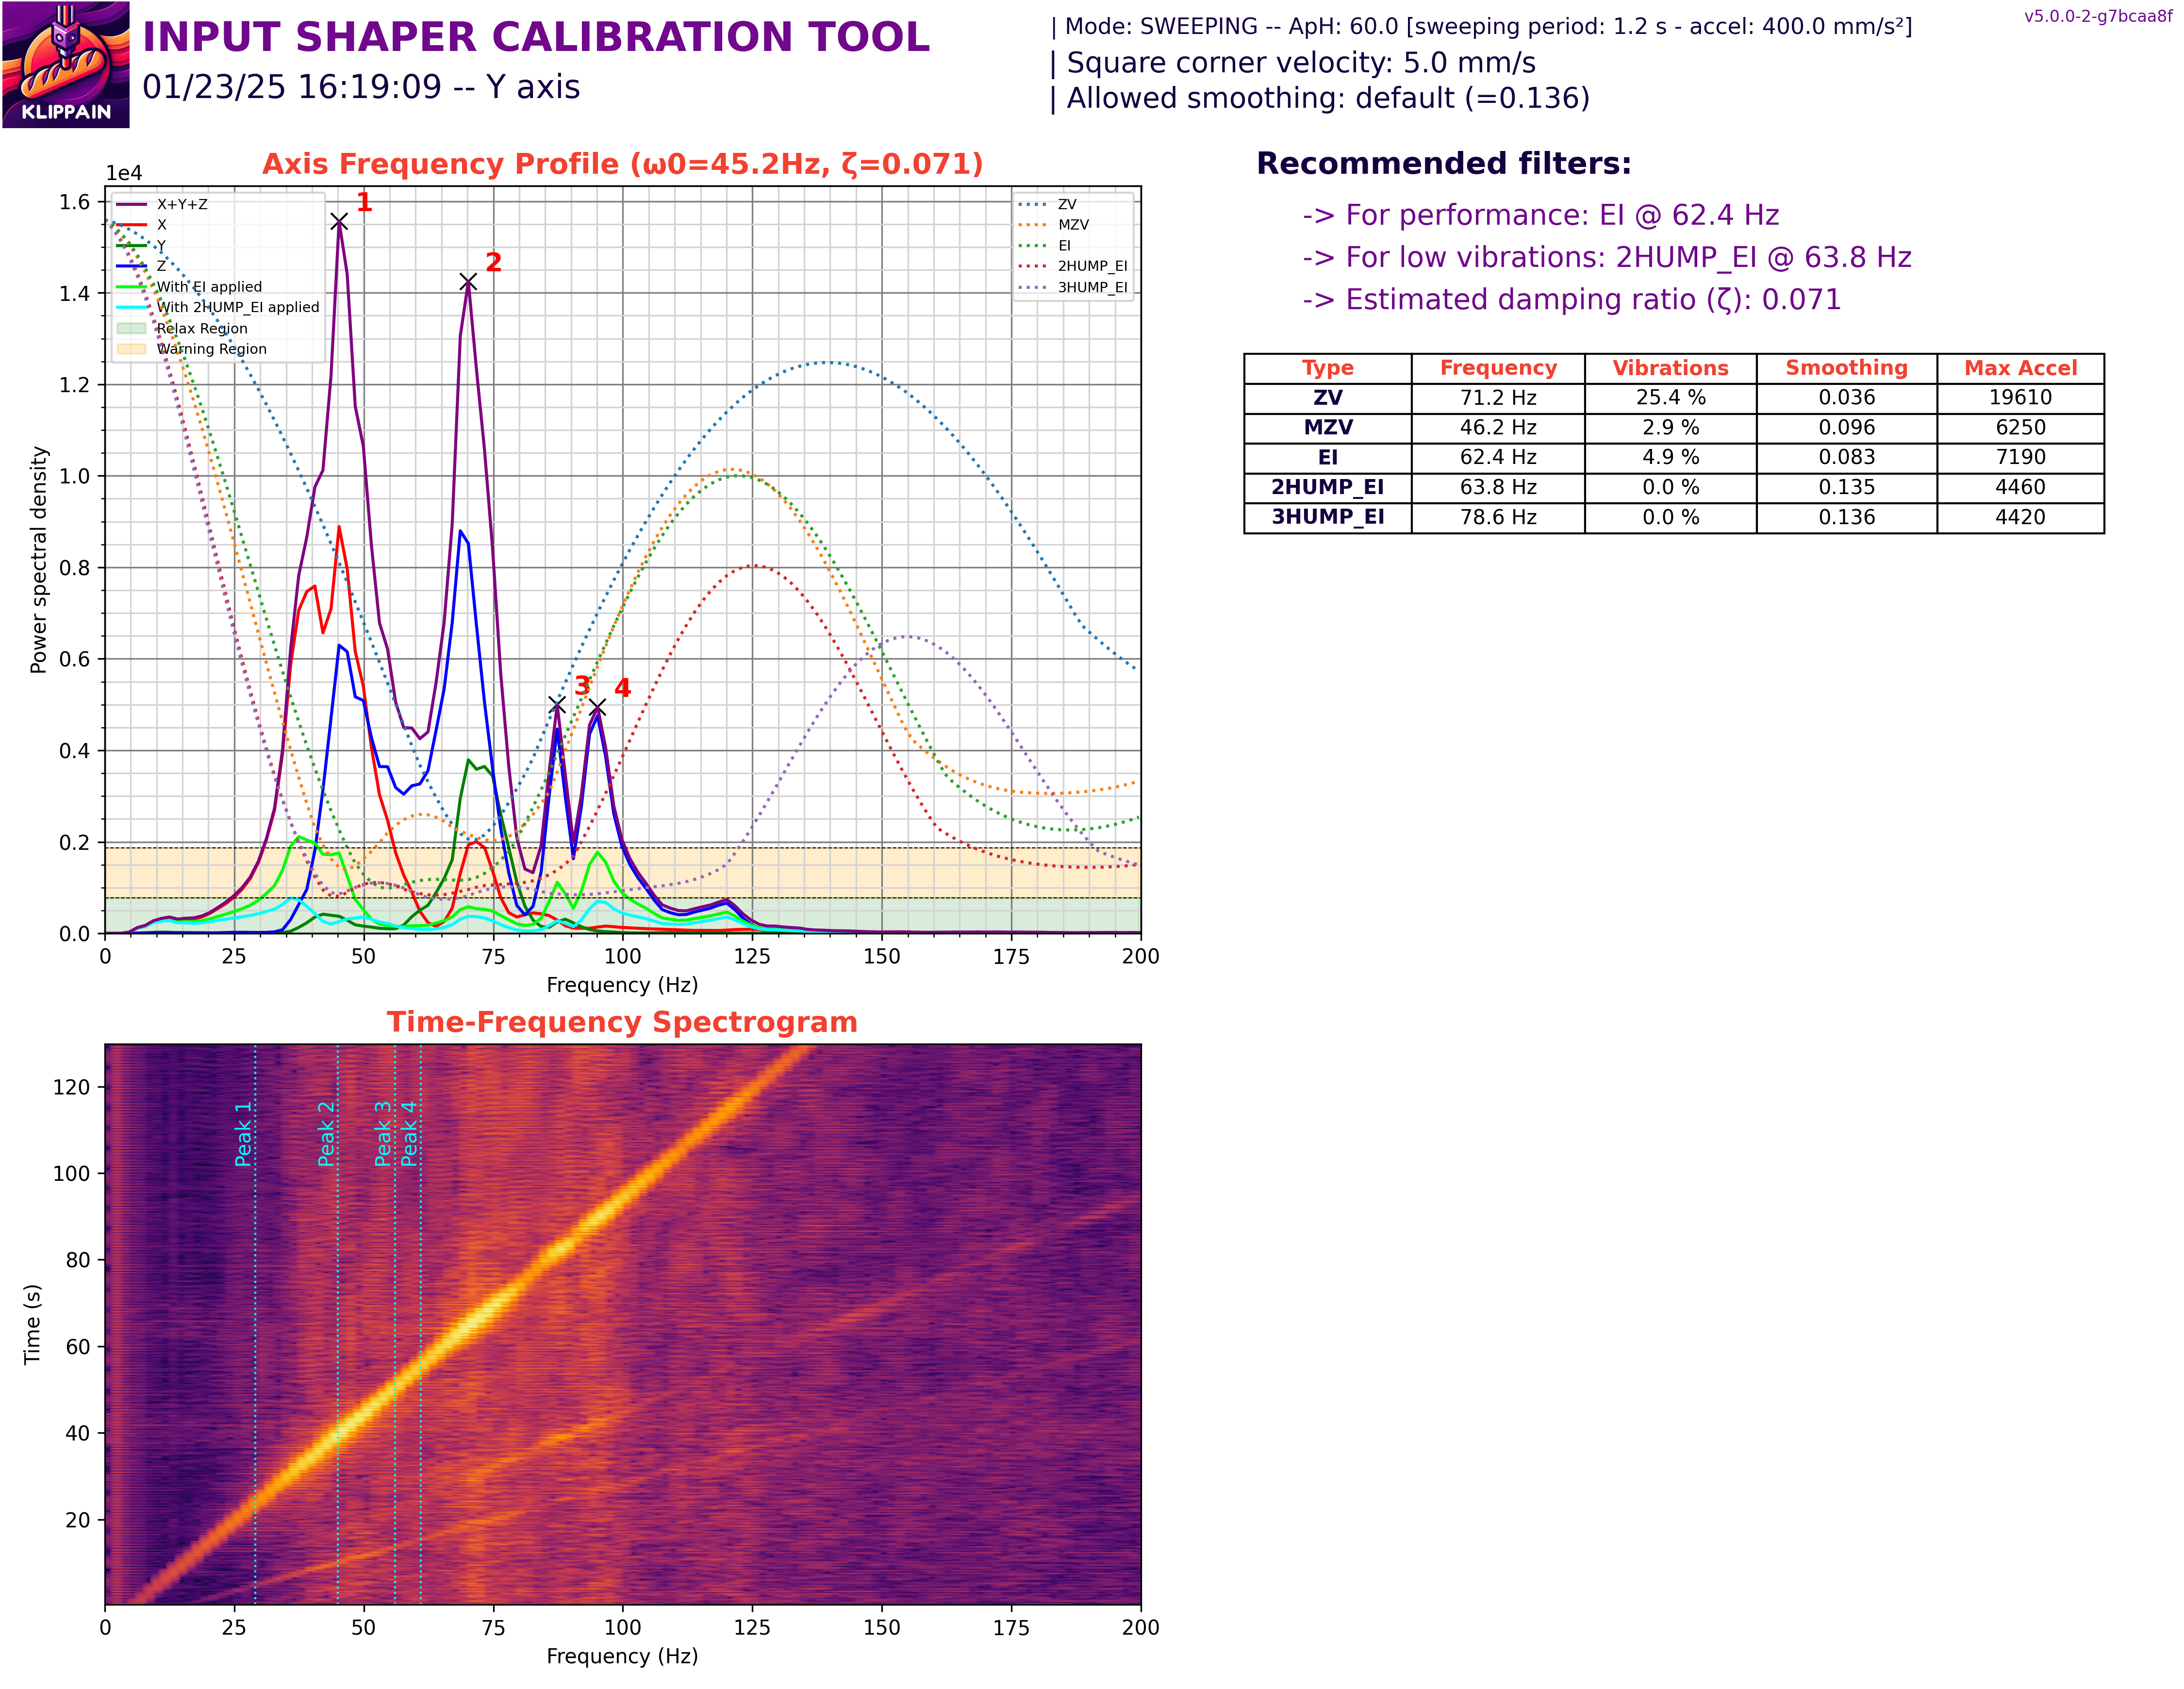Click the Peak 4 spectrogram label
The height and width of the screenshot is (1689, 2184).
point(409,1134)
